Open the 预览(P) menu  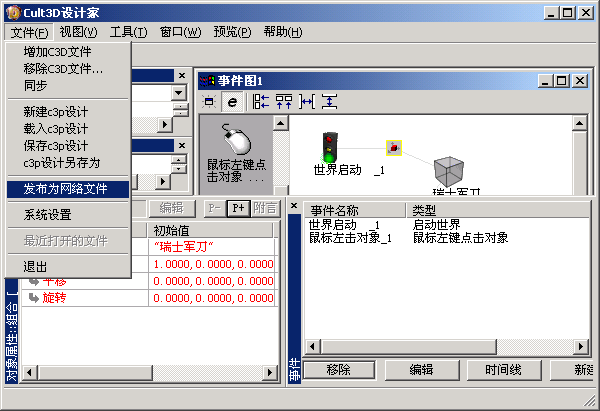click(232, 32)
